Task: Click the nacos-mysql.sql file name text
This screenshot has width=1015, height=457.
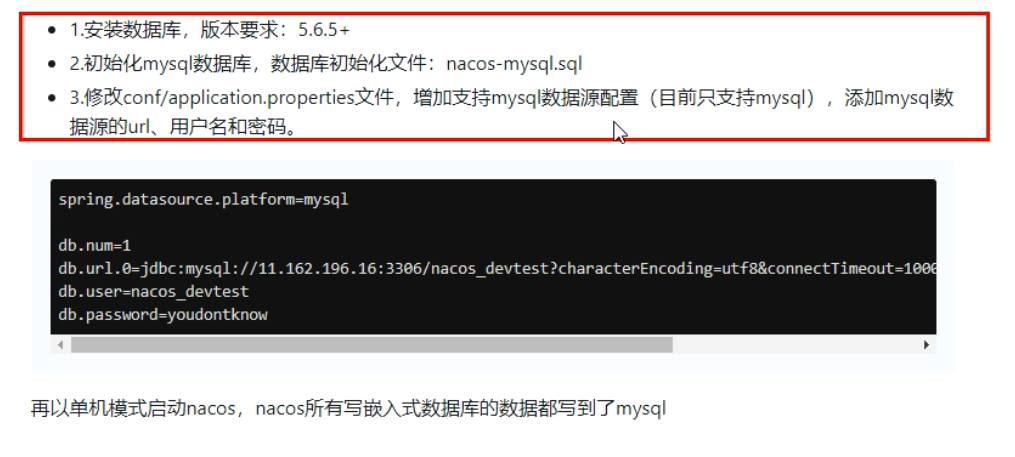Action: tap(514, 64)
